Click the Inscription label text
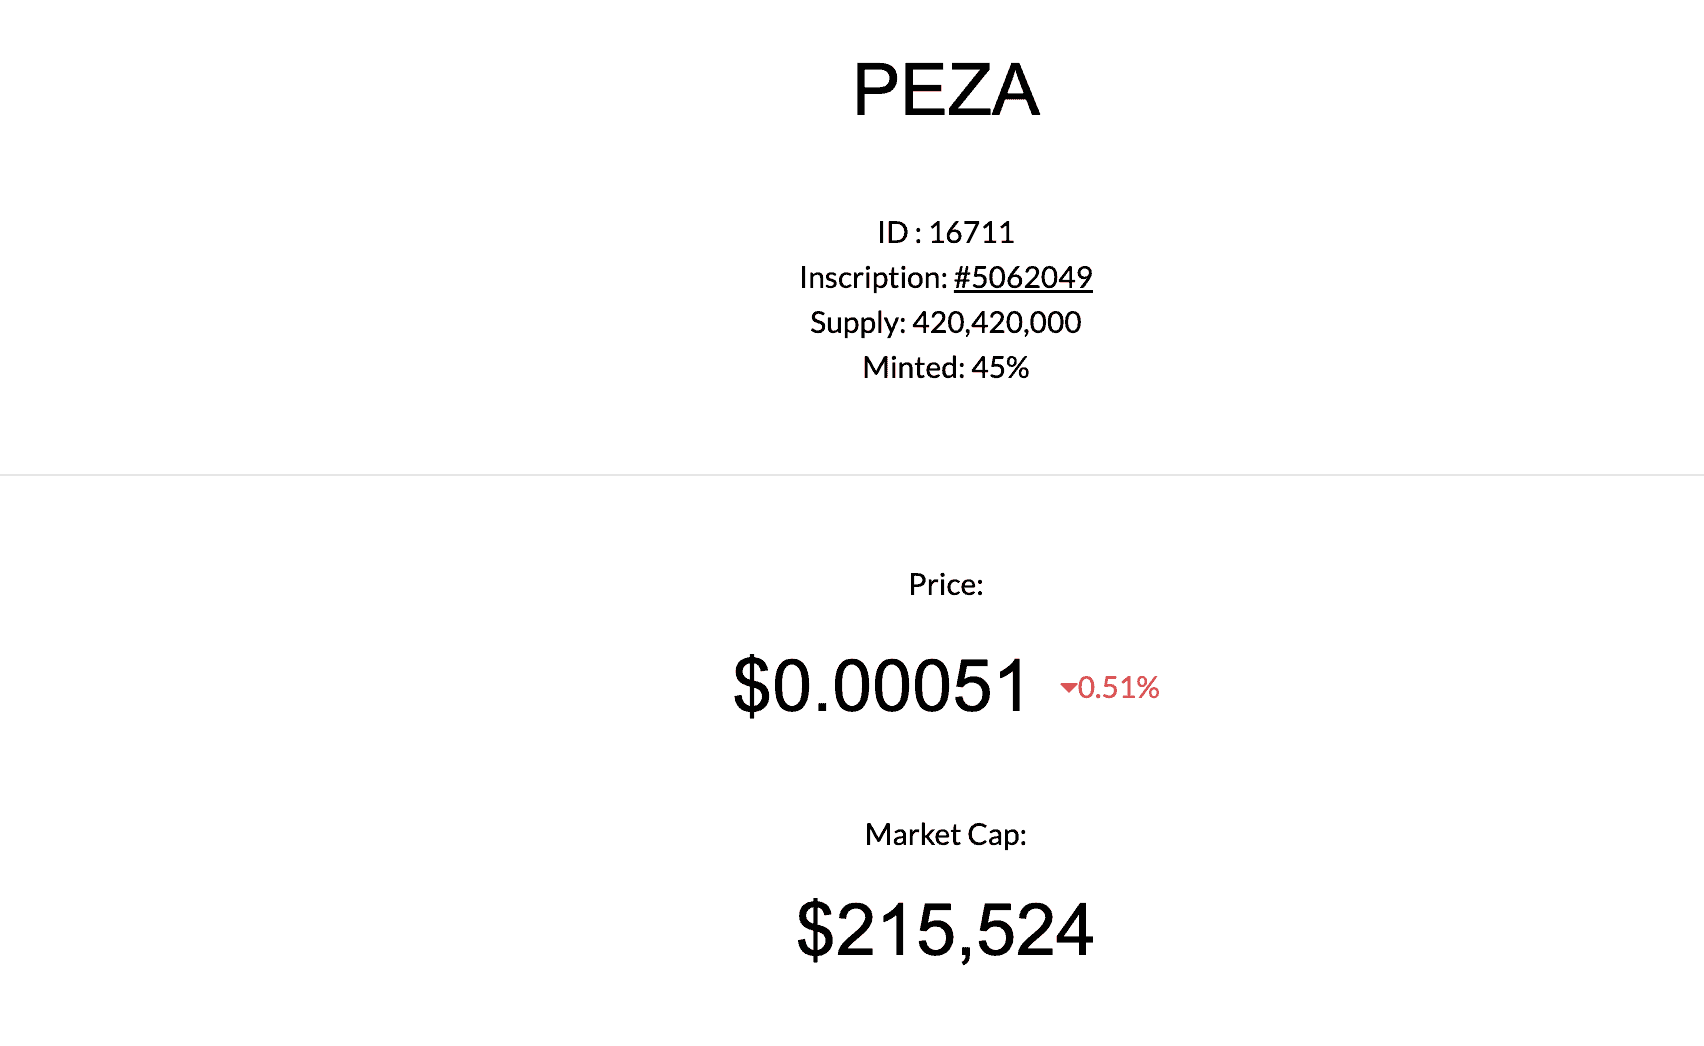This screenshot has width=1704, height=1046. (873, 277)
